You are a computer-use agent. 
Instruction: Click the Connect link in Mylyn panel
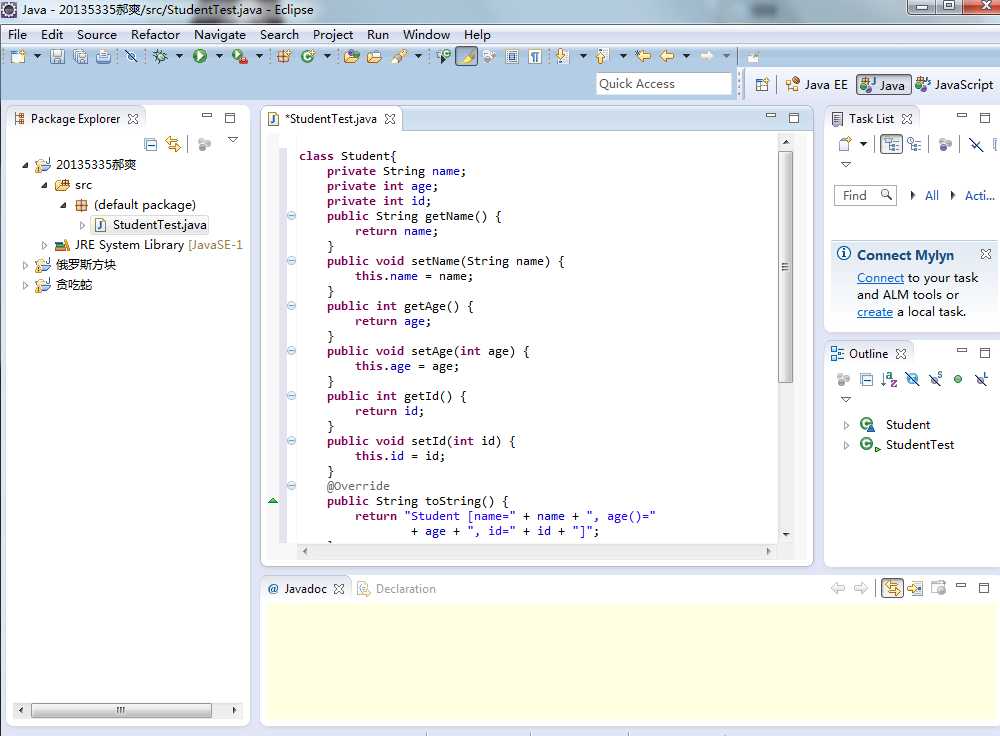(880, 278)
